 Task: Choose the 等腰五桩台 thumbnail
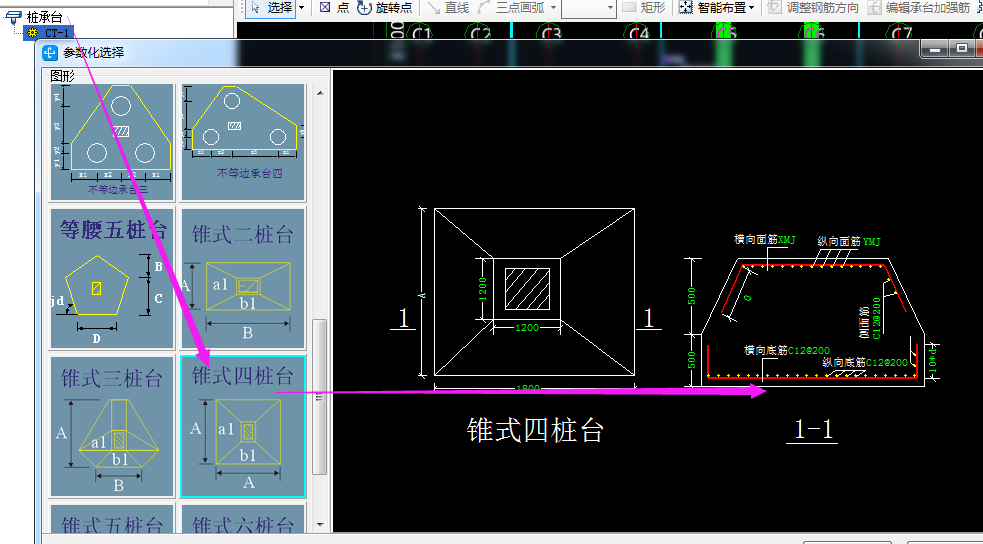112,279
